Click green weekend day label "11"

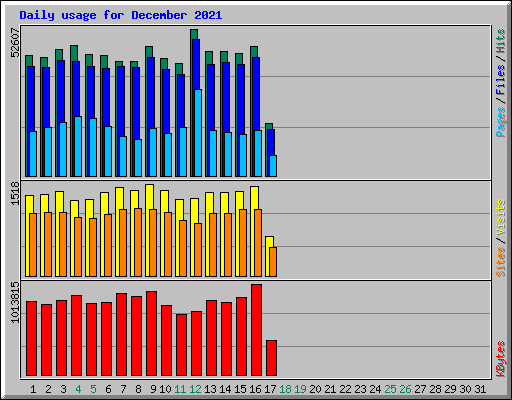[180, 389]
